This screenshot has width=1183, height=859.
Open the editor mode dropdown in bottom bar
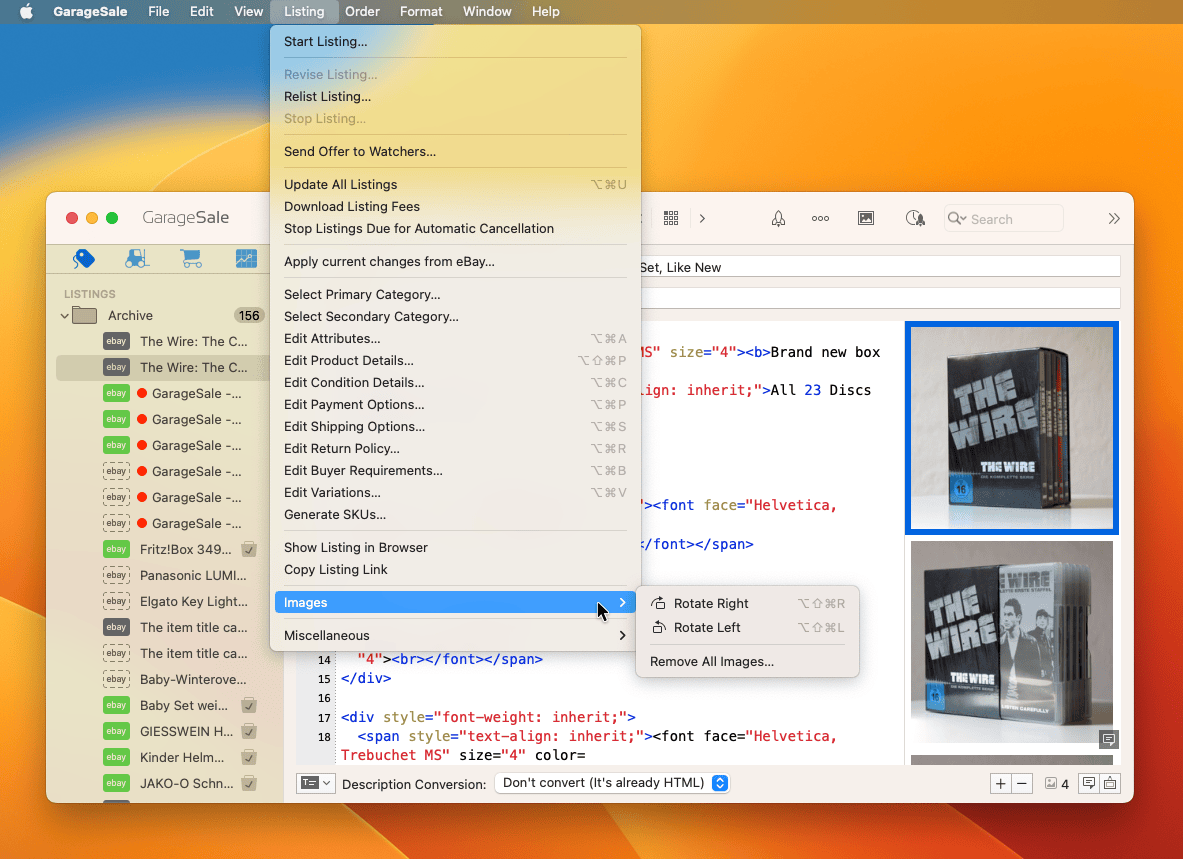click(315, 784)
